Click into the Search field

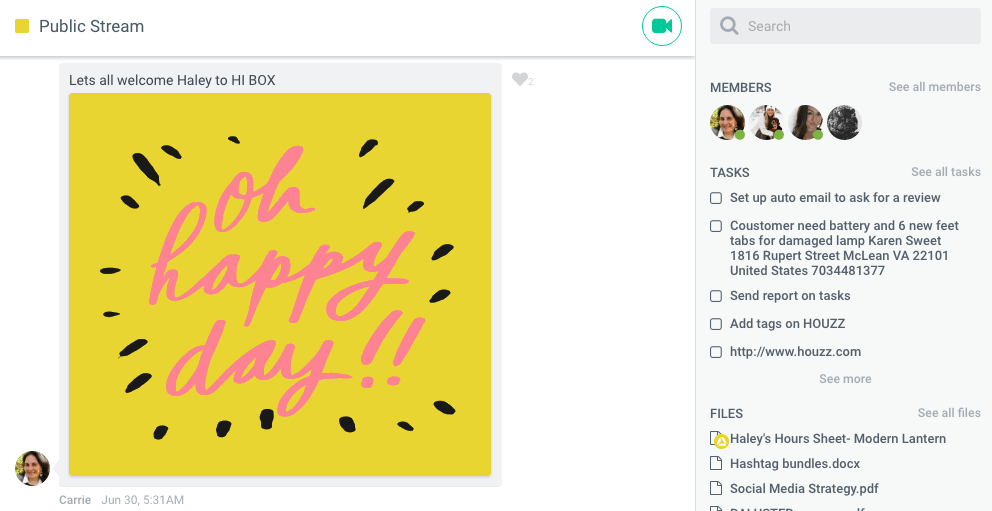(x=845, y=26)
